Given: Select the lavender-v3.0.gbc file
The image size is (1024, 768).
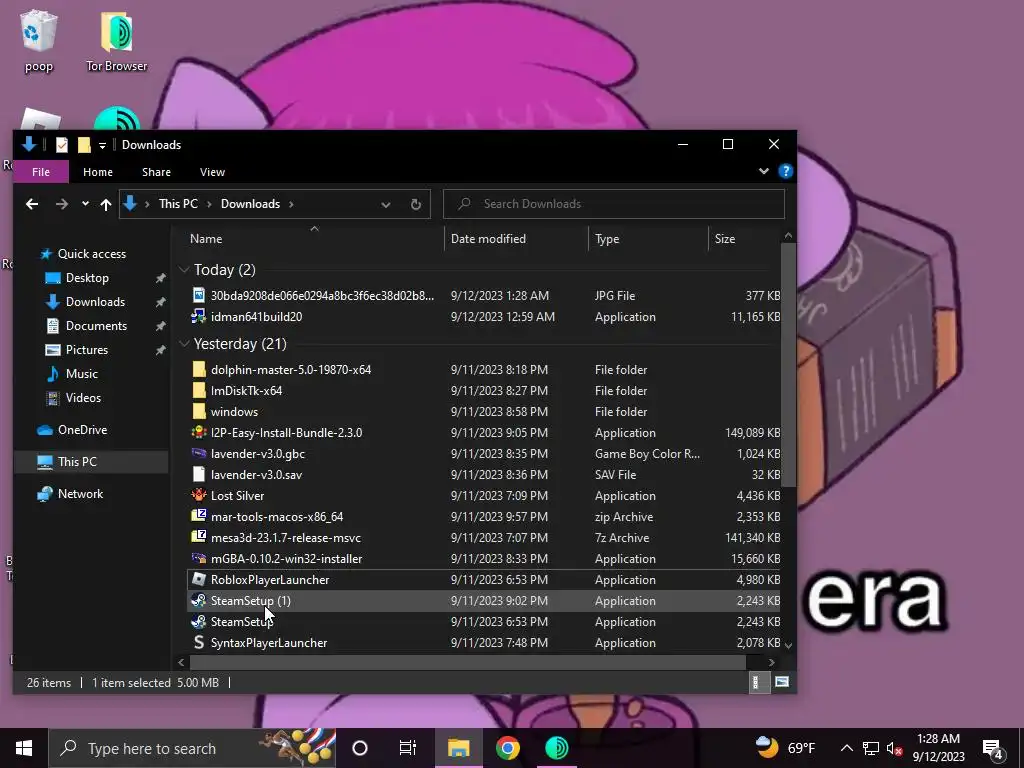Looking at the screenshot, I should [x=484, y=454].
